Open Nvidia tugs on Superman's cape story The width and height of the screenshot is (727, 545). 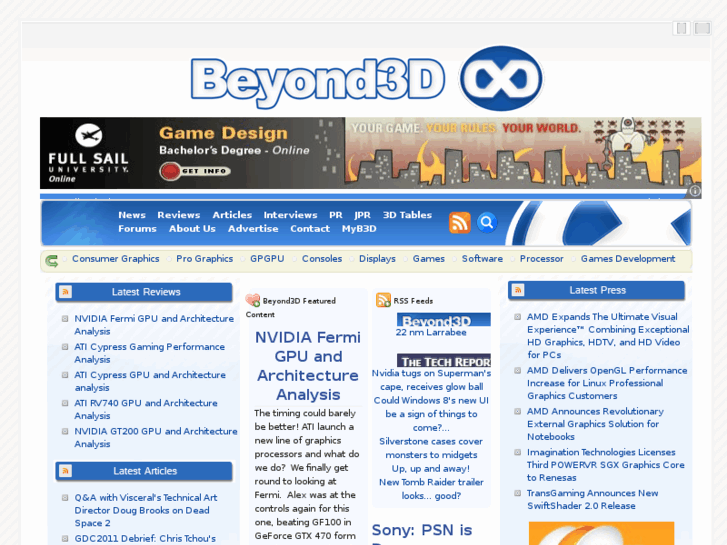431,380
